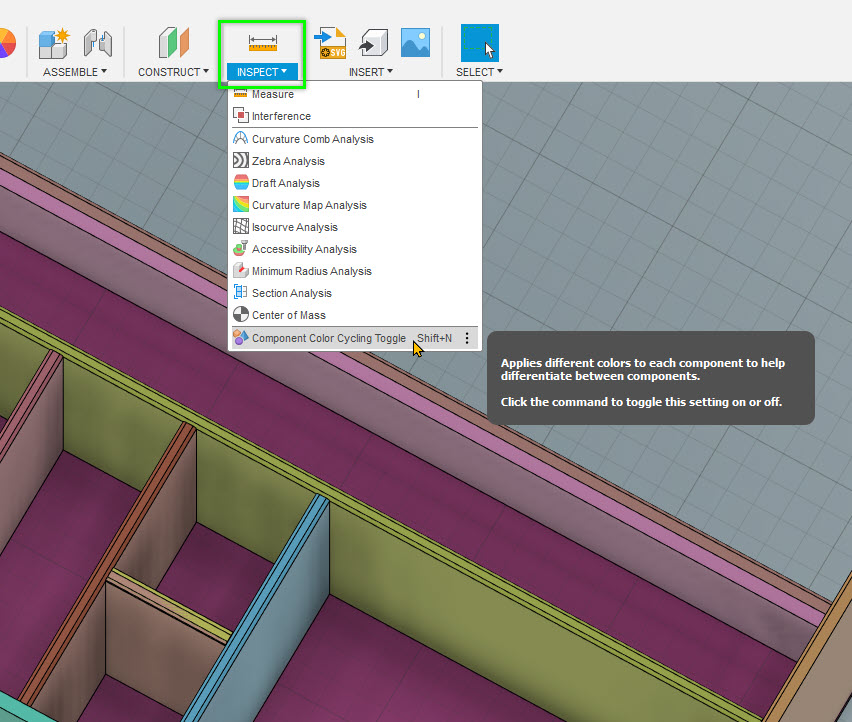This screenshot has height=722, width=852.
Task: Click the Curvature Comb Analysis icon
Action: click(x=241, y=138)
